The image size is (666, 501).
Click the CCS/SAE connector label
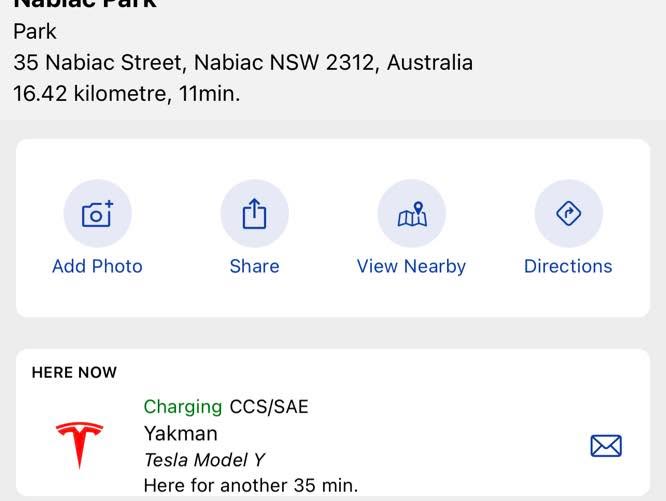pos(269,407)
